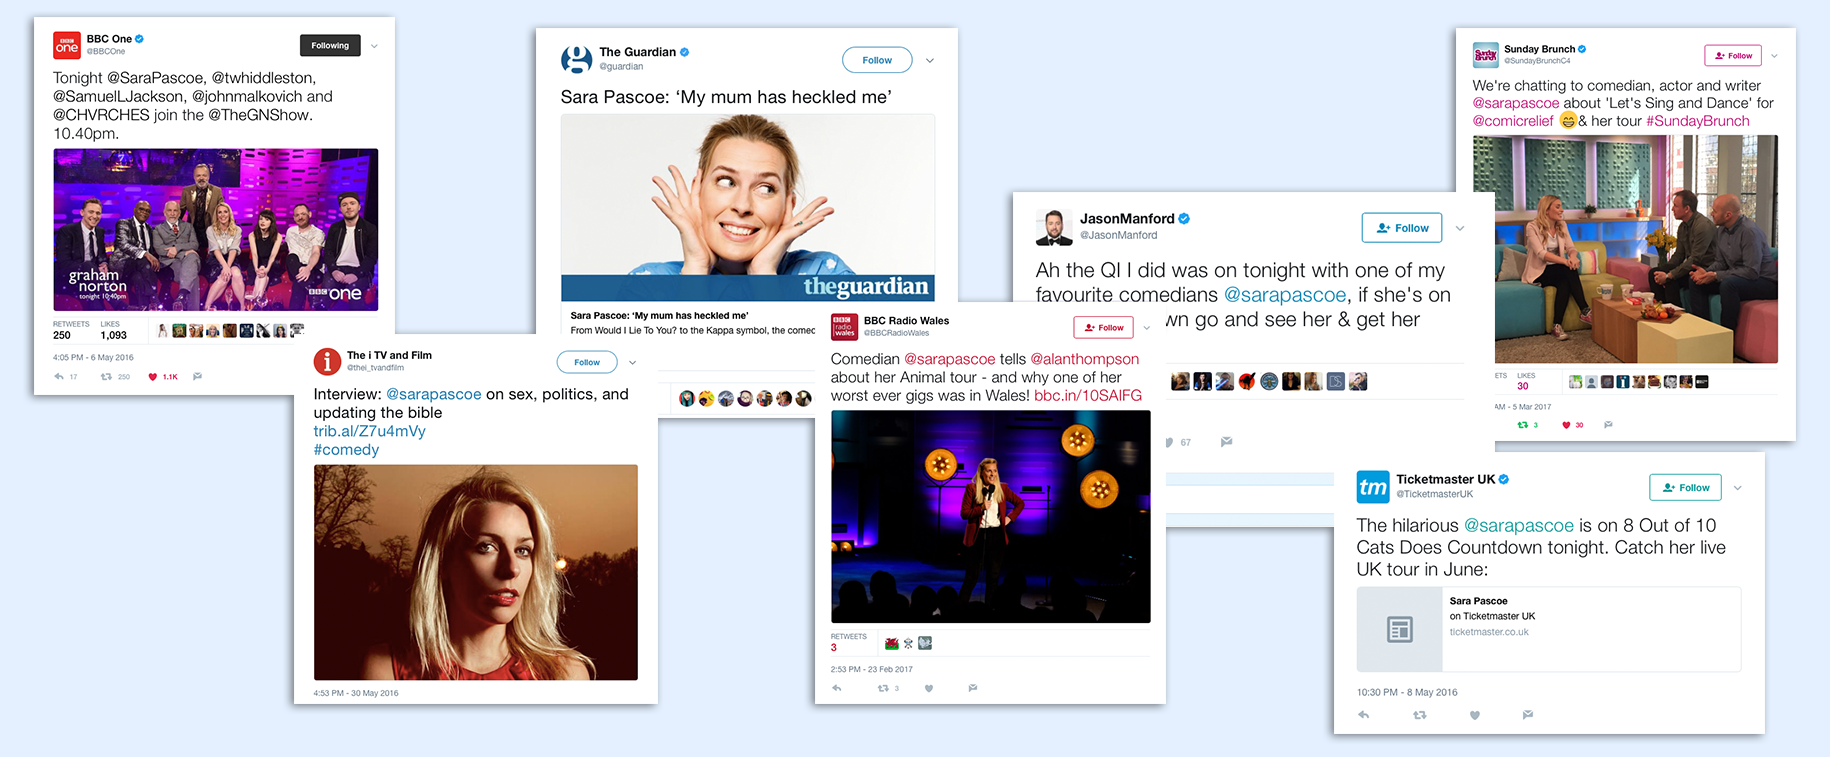Viewport: 1830px width, 757px height.
Task: Click flag icon on BBC Radio Wales tweet
Action: [973, 688]
